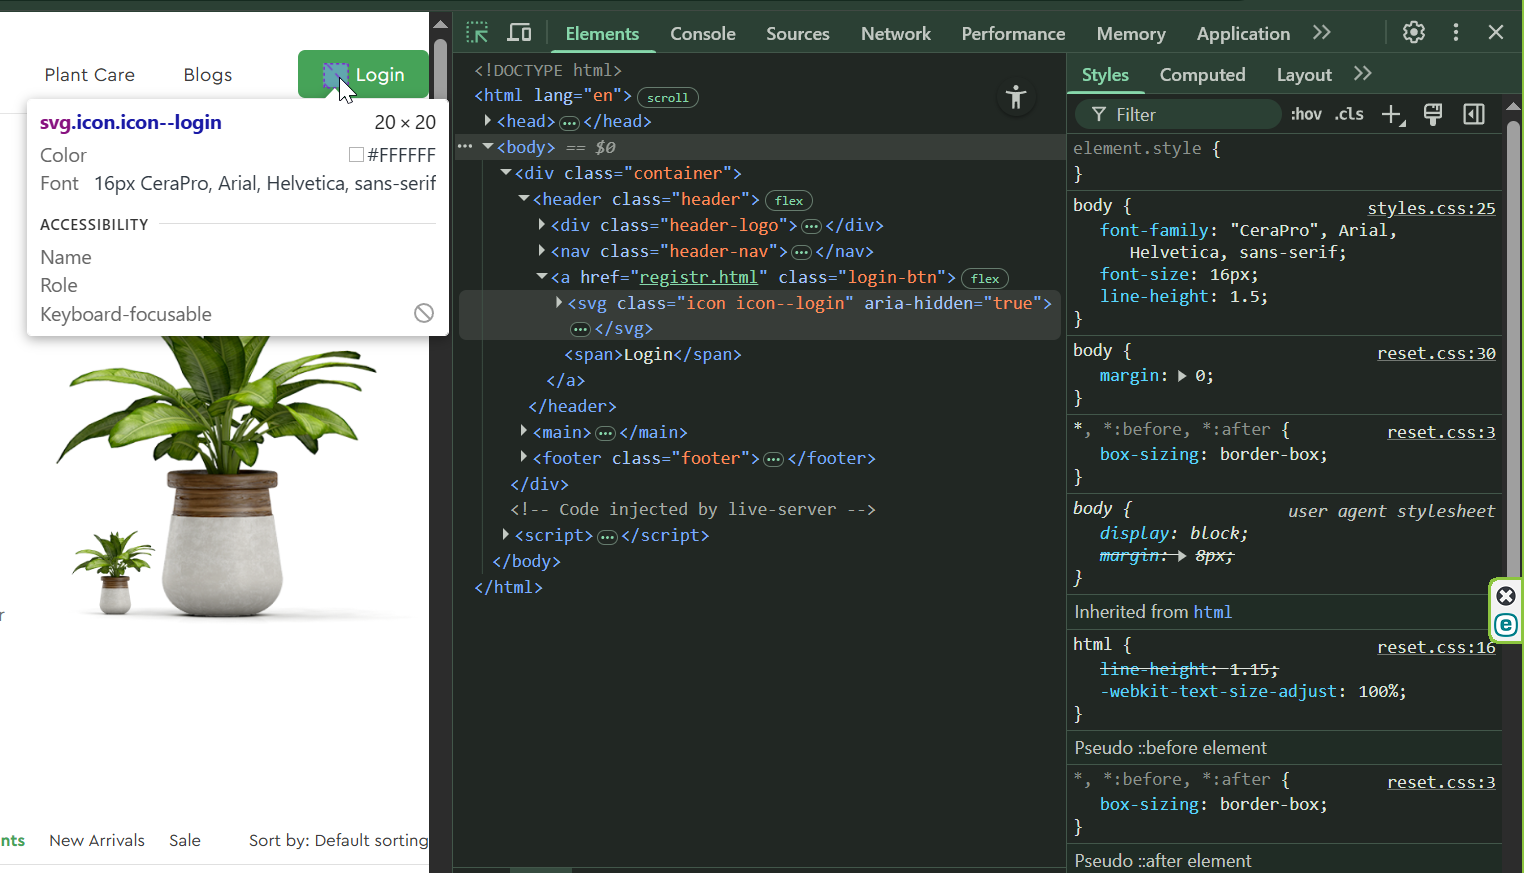This screenshot has width=1524, height=873.
Task: Activate the inspect element picker icon
Action: (477, 33)
